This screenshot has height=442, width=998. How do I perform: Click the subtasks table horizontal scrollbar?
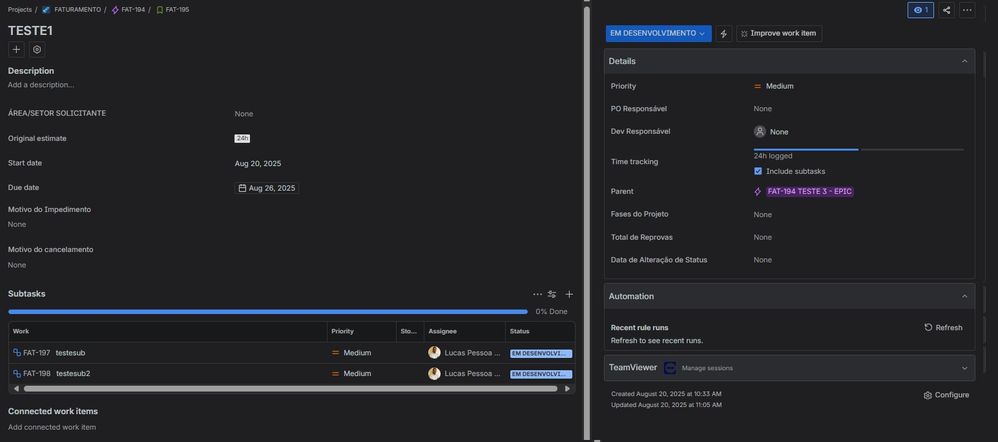point(290,389)
